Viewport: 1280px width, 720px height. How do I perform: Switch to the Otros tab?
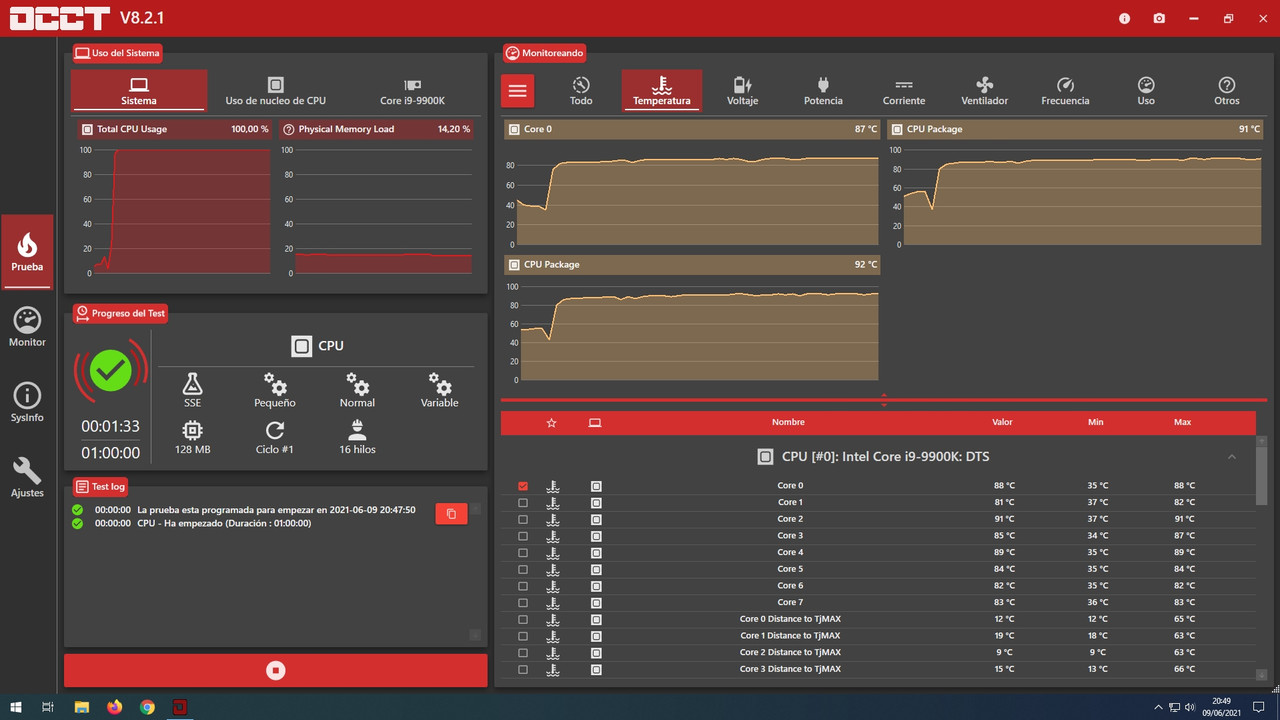1226,90
